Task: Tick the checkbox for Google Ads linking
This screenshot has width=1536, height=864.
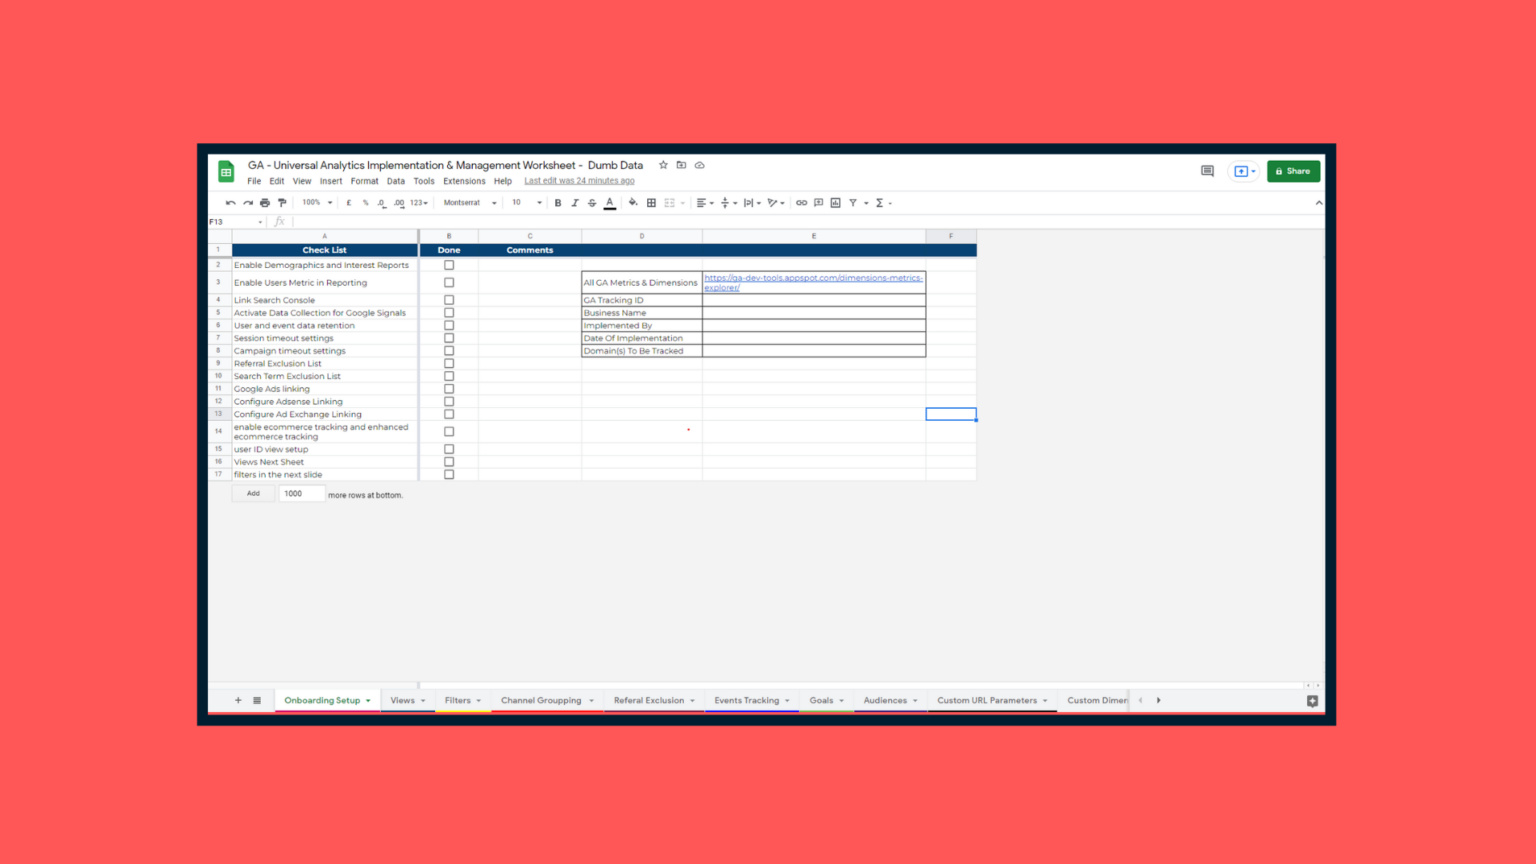Action: point(449,388)
